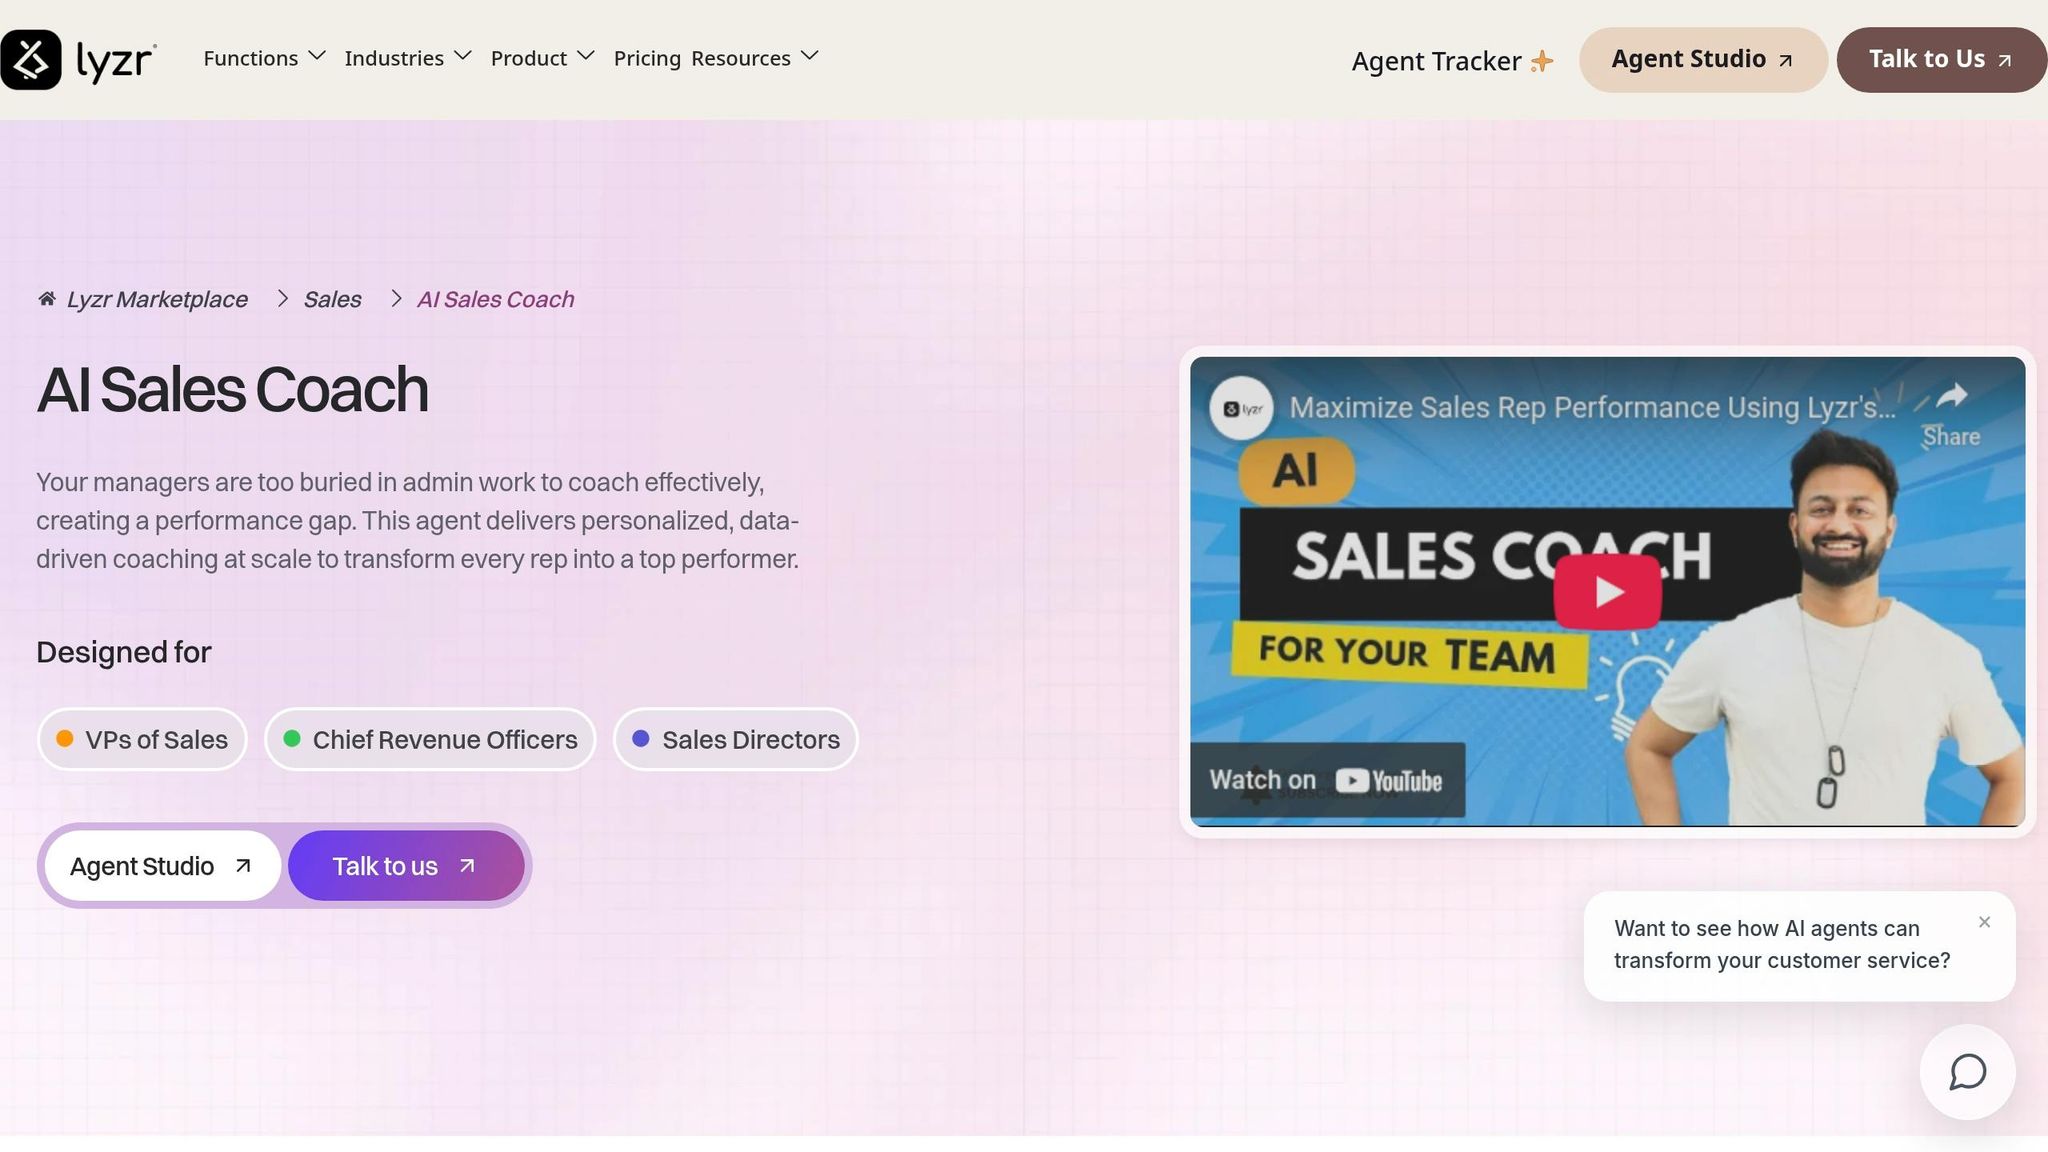This screenshot has width=2048, height=1152.
Task: Go to Sales breadcrumb link
Action: click(332, 299)
